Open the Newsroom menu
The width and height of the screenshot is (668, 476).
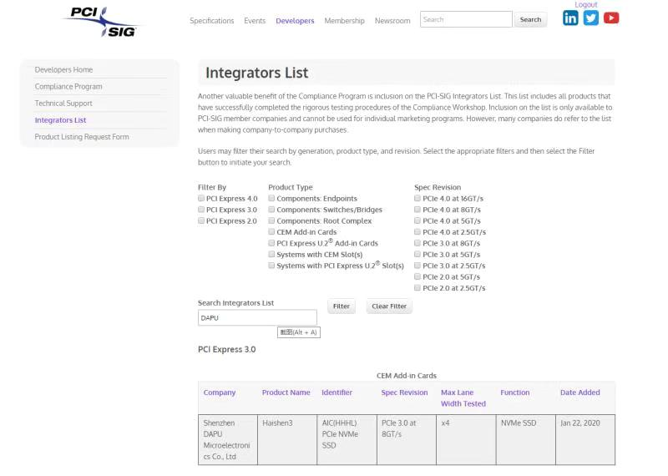tap(392, 20)
